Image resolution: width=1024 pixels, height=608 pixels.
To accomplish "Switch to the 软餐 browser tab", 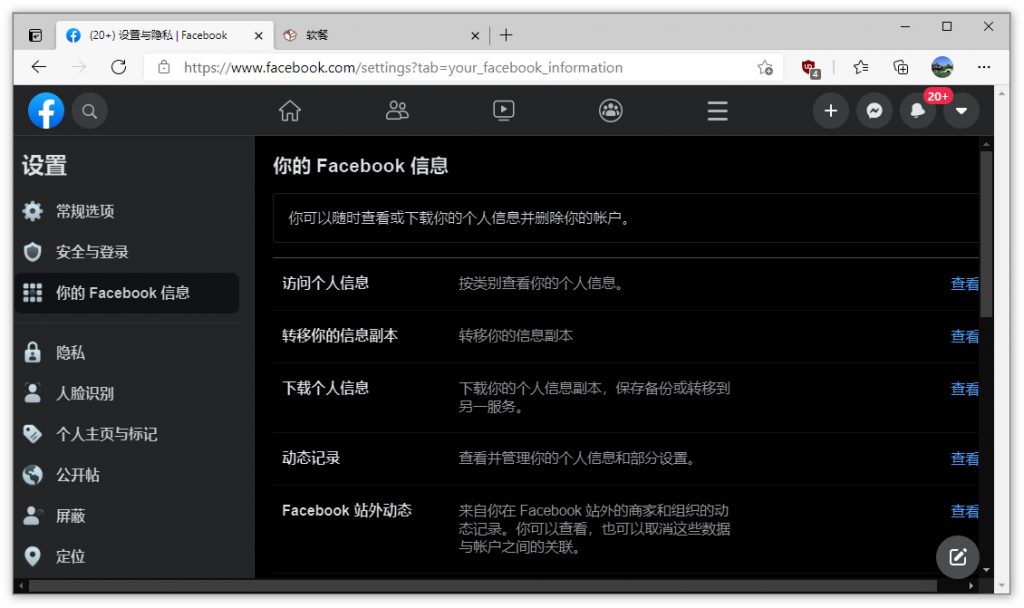I will [x=380, y=35].
